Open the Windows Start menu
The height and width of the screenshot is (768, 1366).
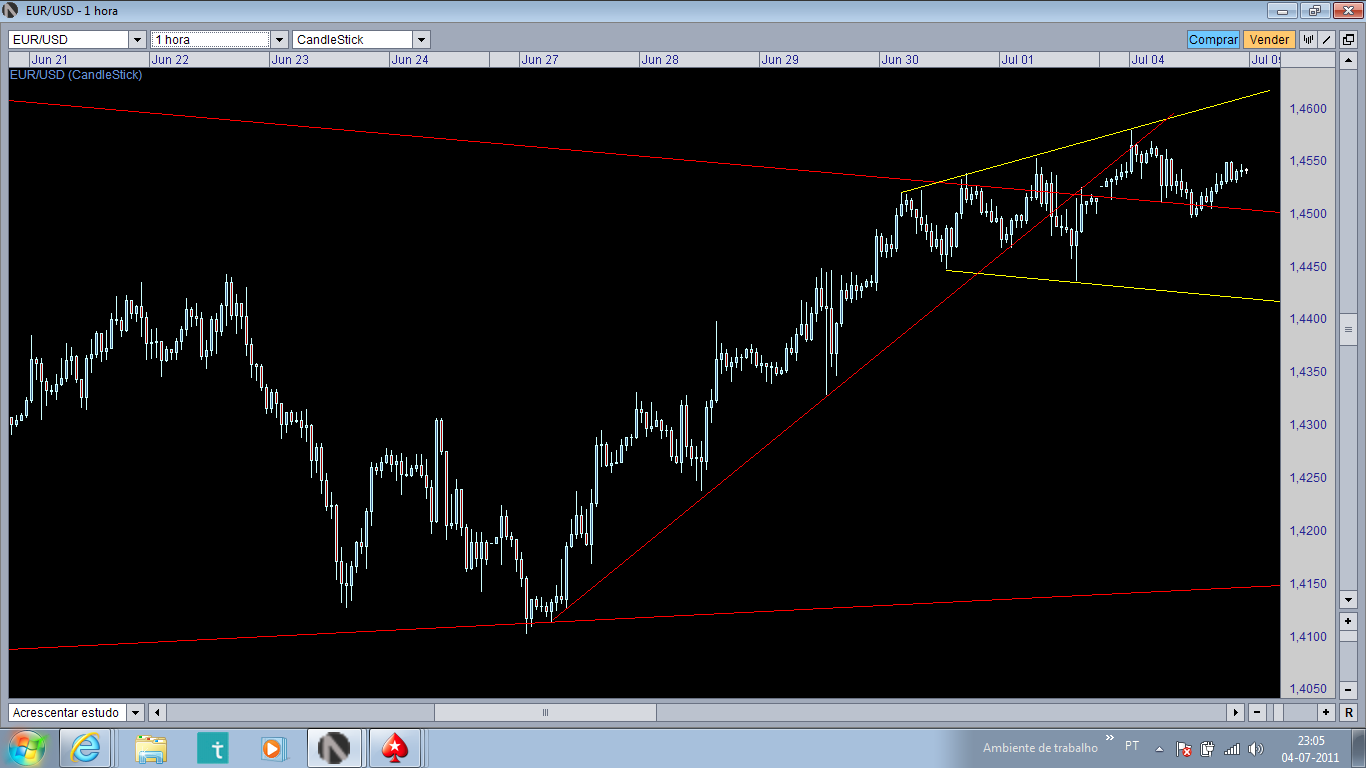pyautogui.click(x=26, y=747)
